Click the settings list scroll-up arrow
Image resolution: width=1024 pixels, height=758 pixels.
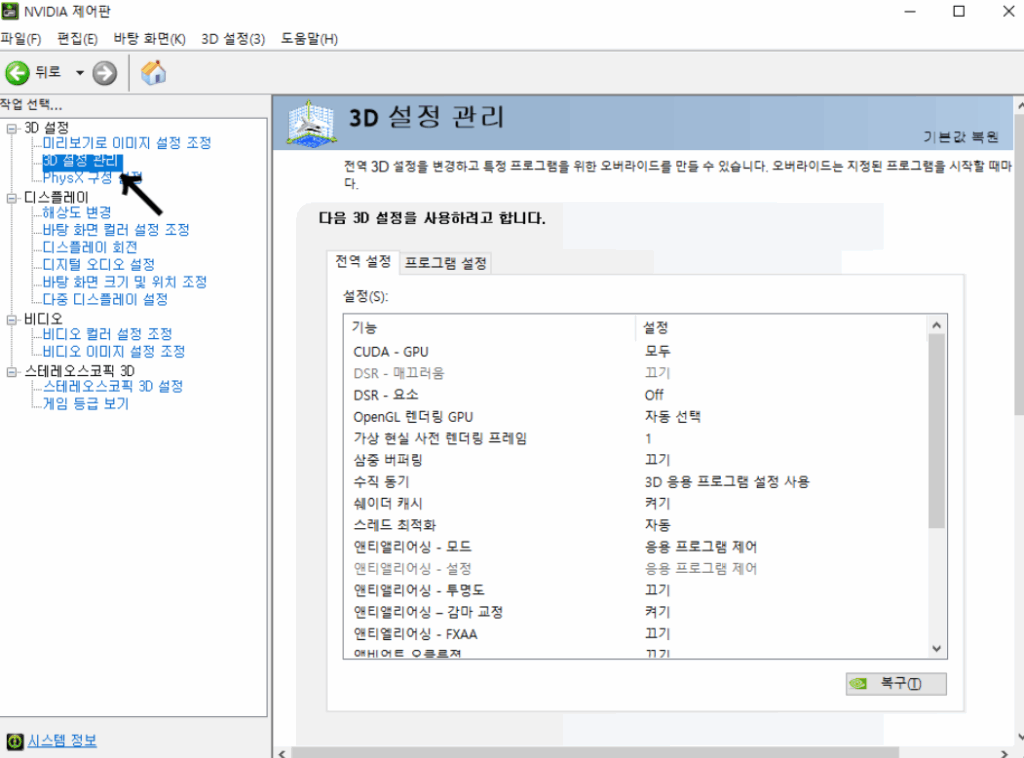[936, 325]
